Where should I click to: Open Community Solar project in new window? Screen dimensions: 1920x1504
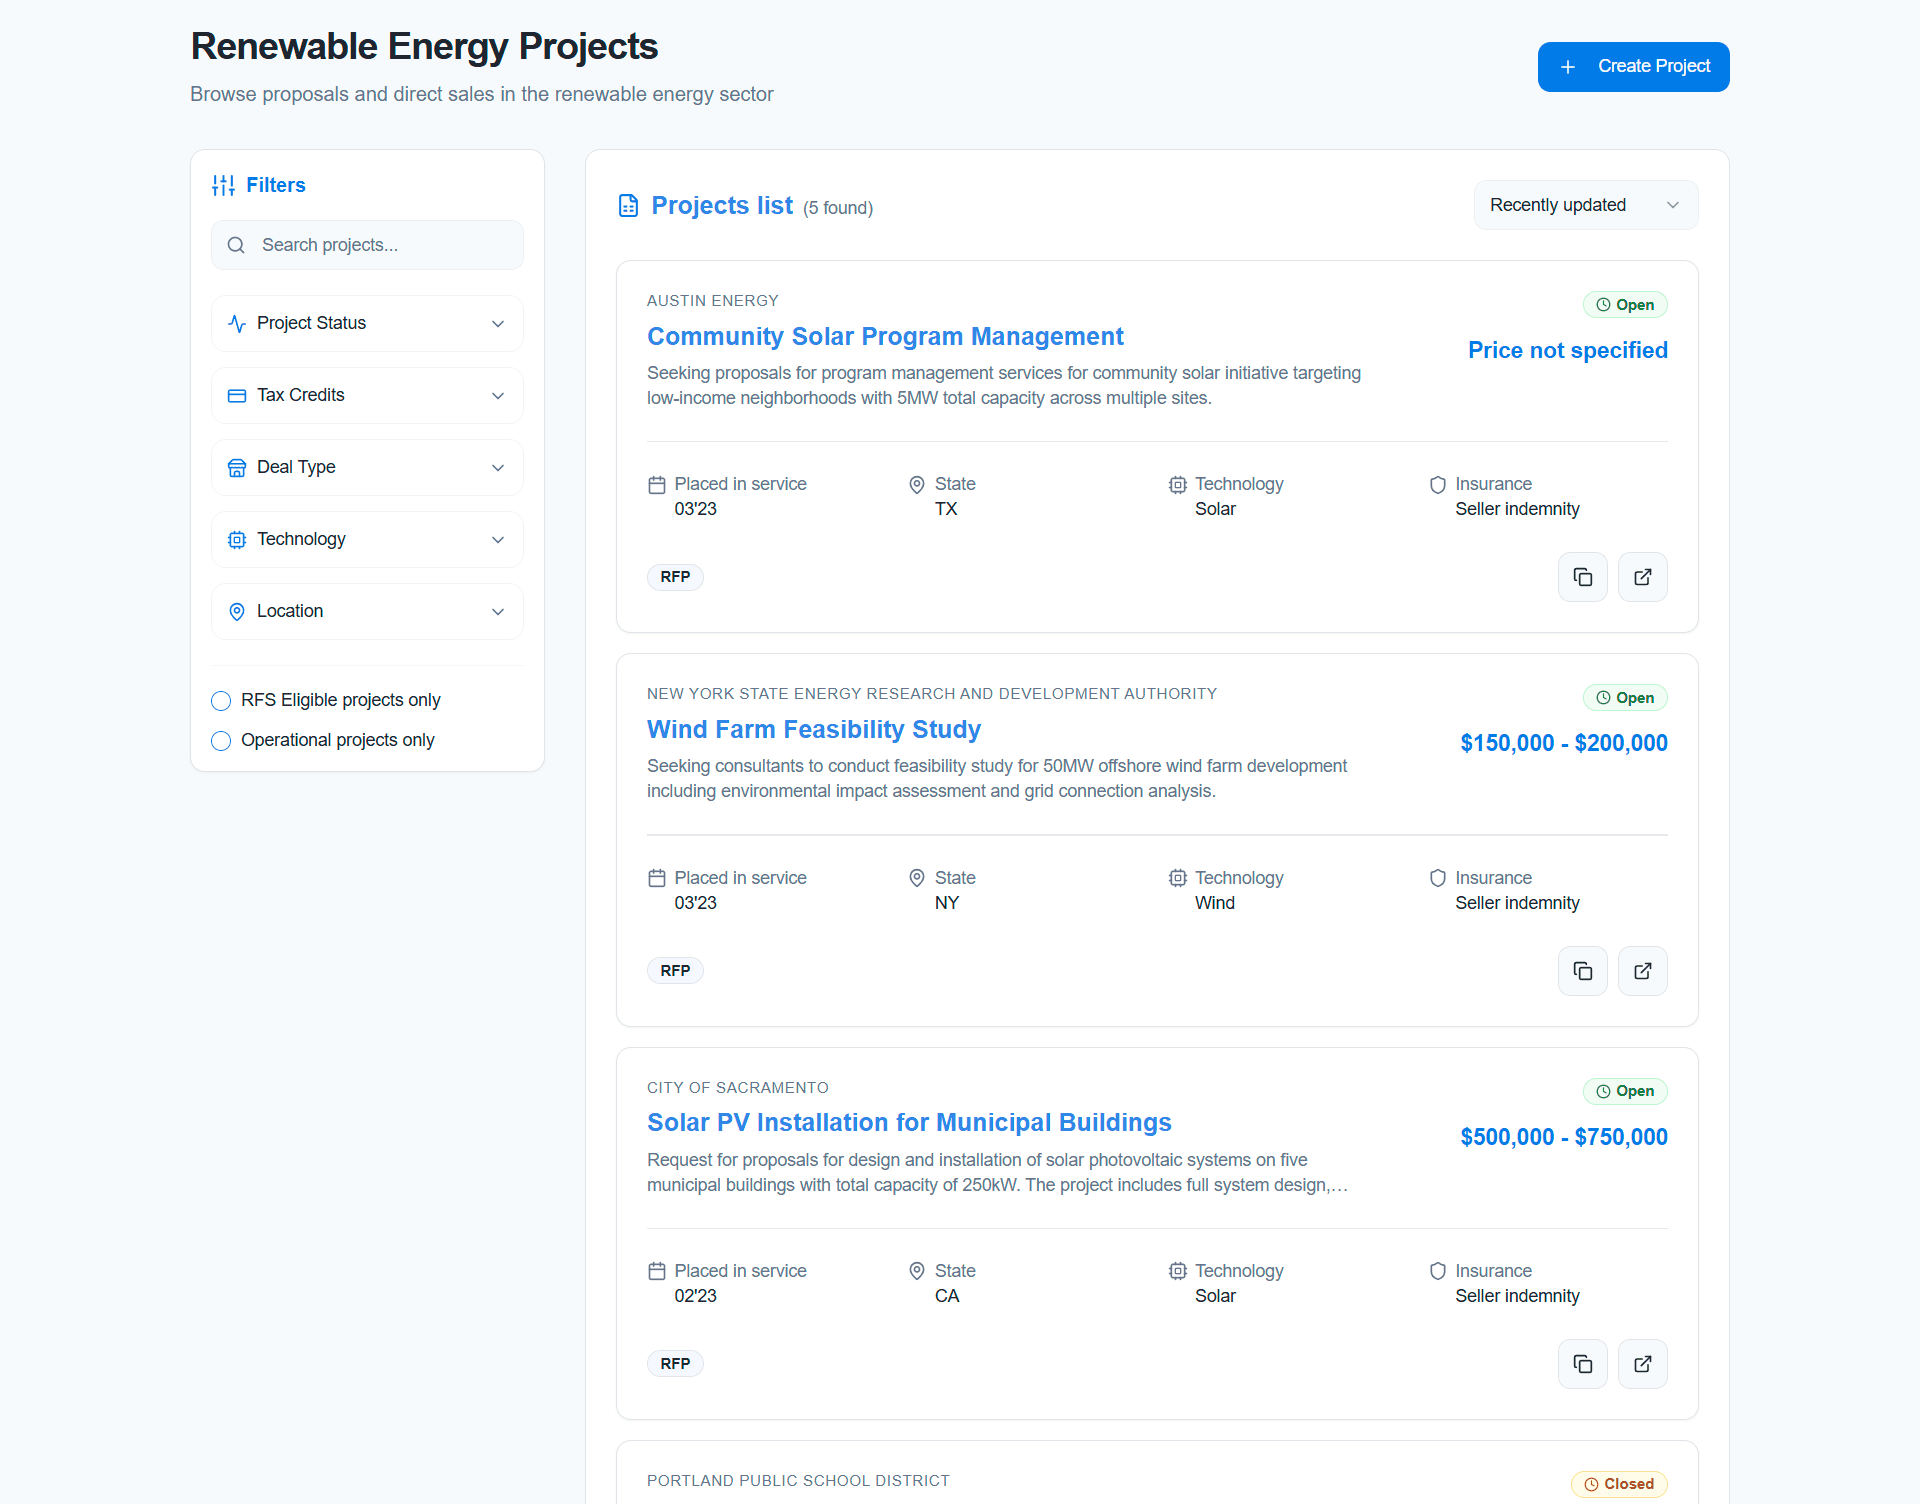click(x=1642, y=577)
